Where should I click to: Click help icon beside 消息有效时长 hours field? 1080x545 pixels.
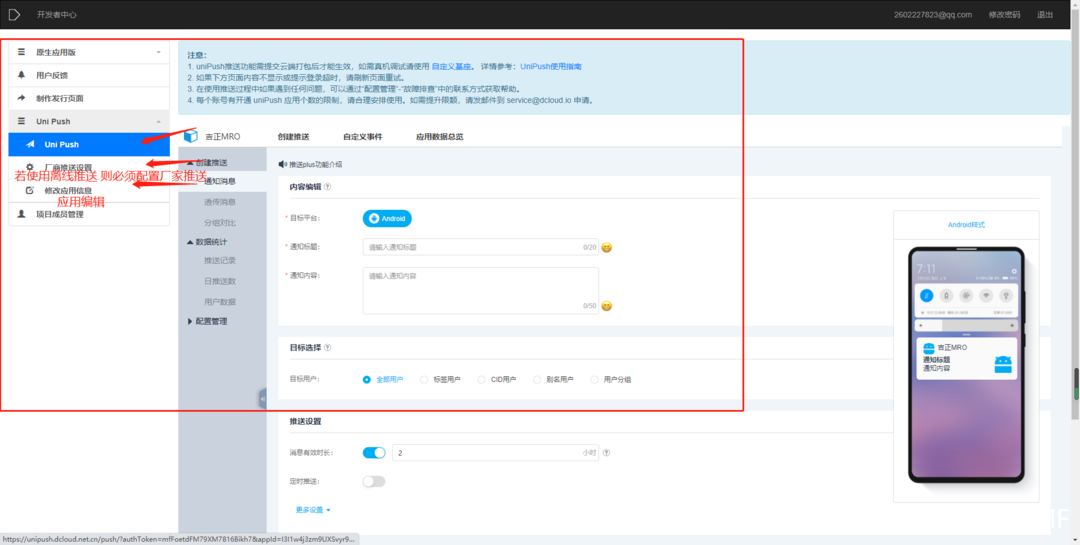click(606, 453)
